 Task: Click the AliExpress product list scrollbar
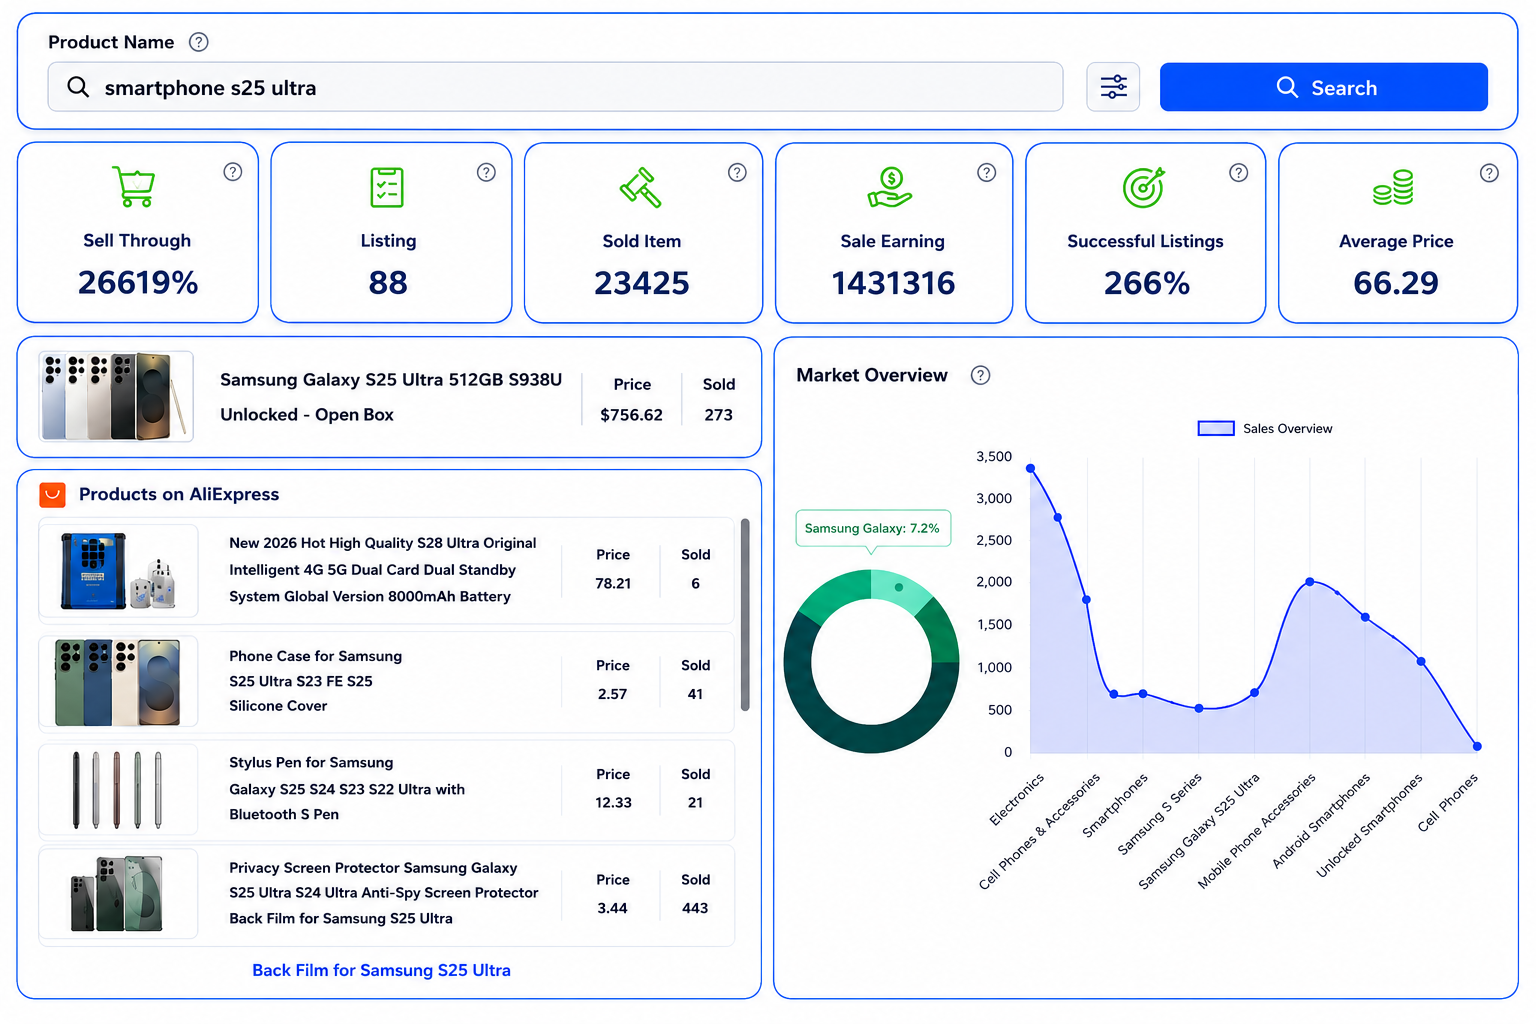(745, 614)
